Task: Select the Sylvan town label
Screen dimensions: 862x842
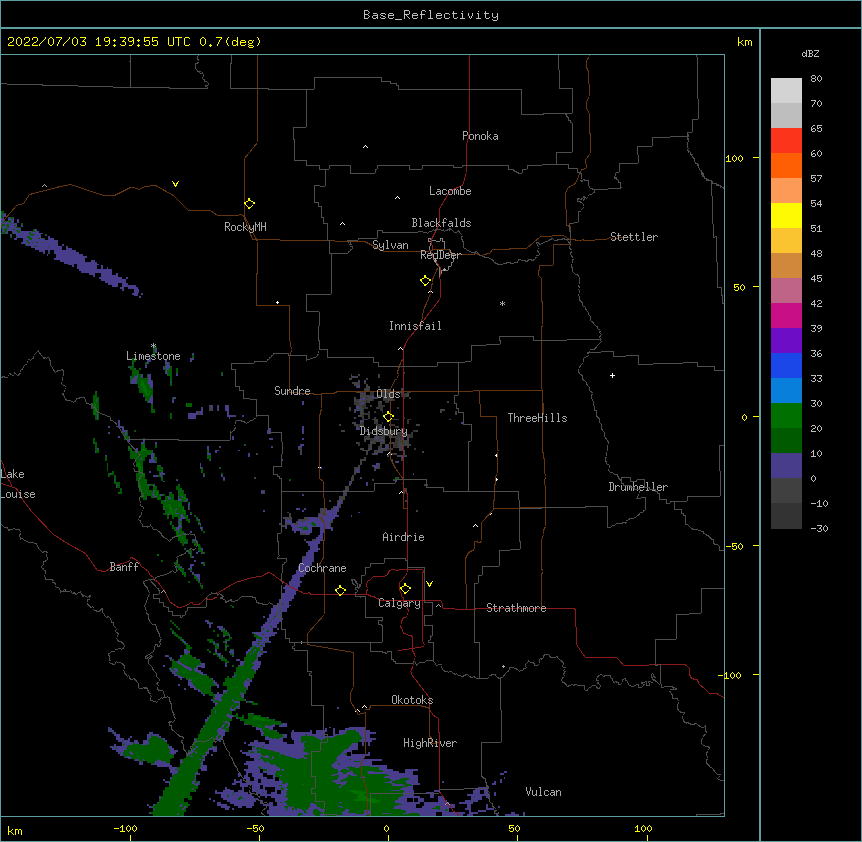Action: point(390,245)
